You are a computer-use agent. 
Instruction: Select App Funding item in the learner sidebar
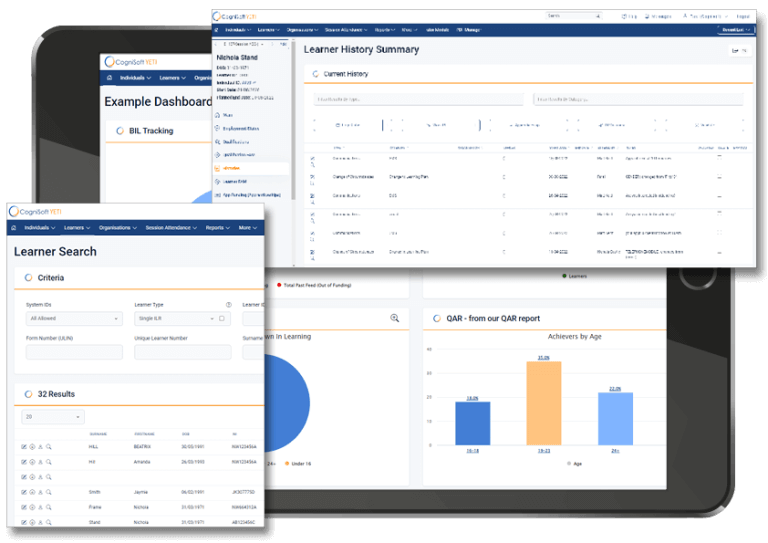[x=248, y=195]
